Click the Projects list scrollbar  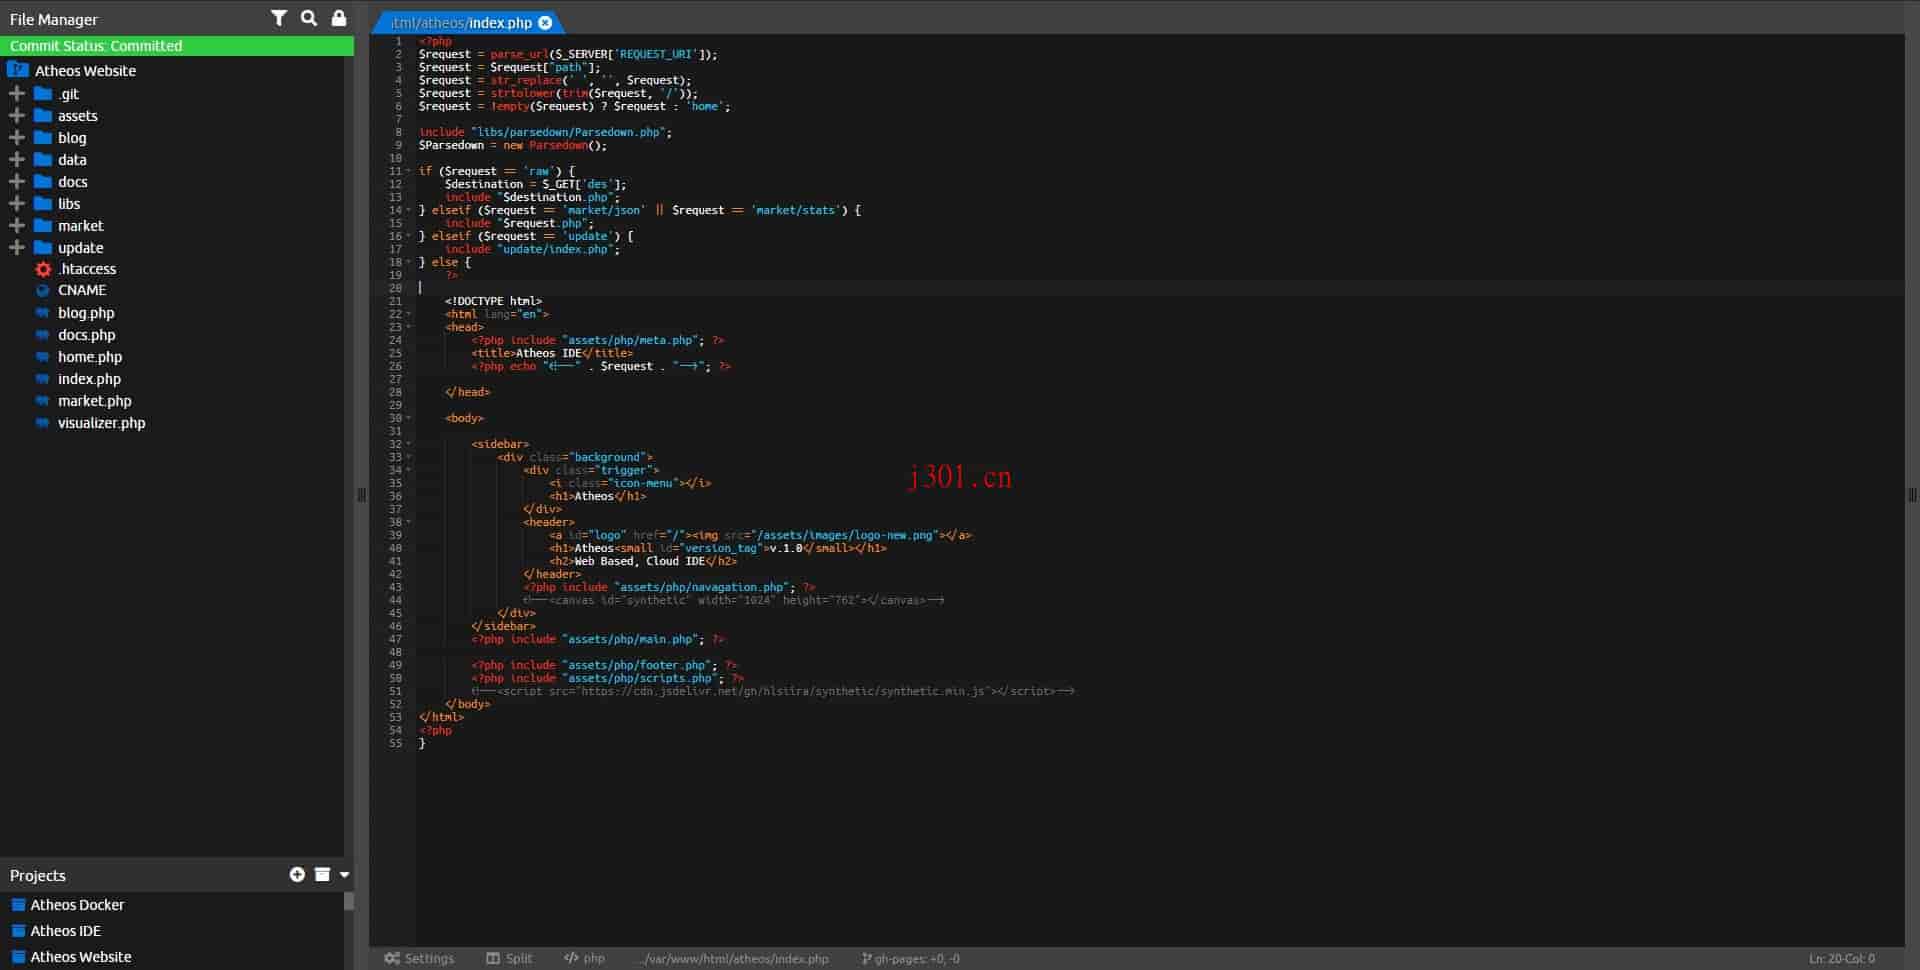tap(349, 901)
